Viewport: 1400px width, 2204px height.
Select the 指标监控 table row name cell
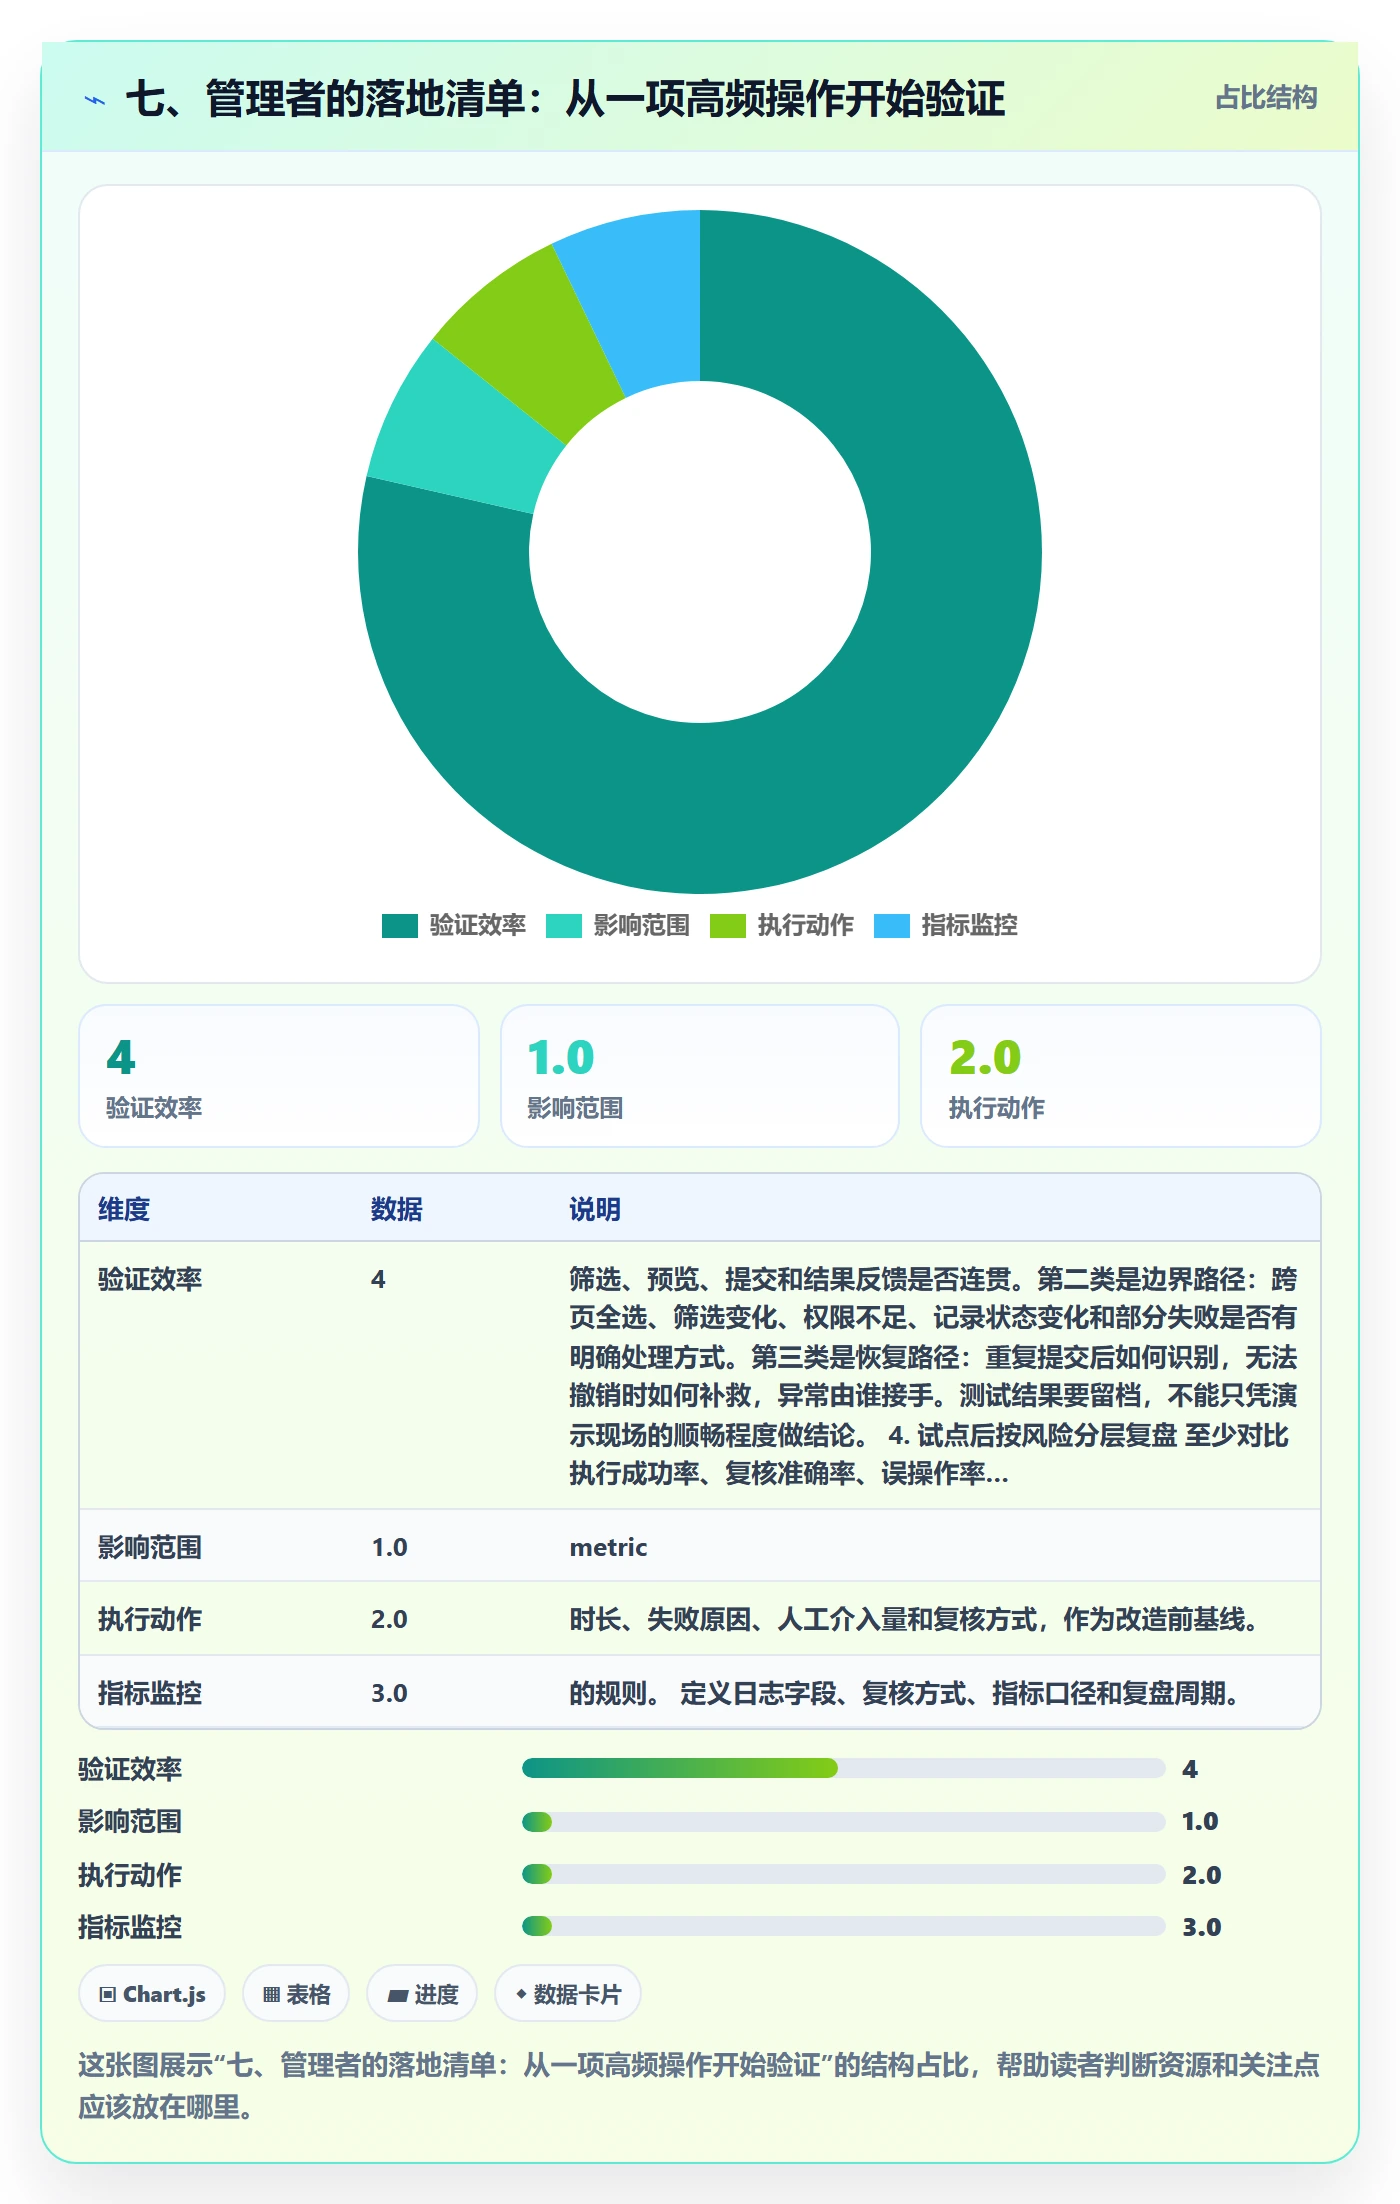(150, 1693)
